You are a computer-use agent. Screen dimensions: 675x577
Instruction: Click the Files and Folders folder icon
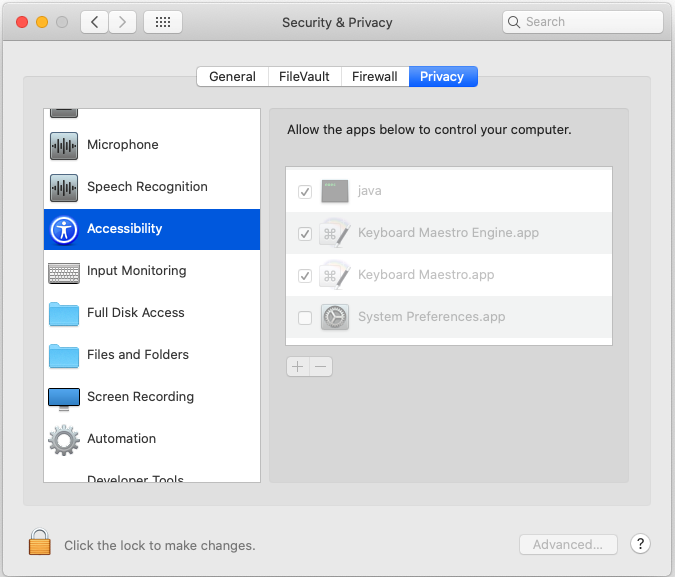pyautogui.click(x=64, y=355)
